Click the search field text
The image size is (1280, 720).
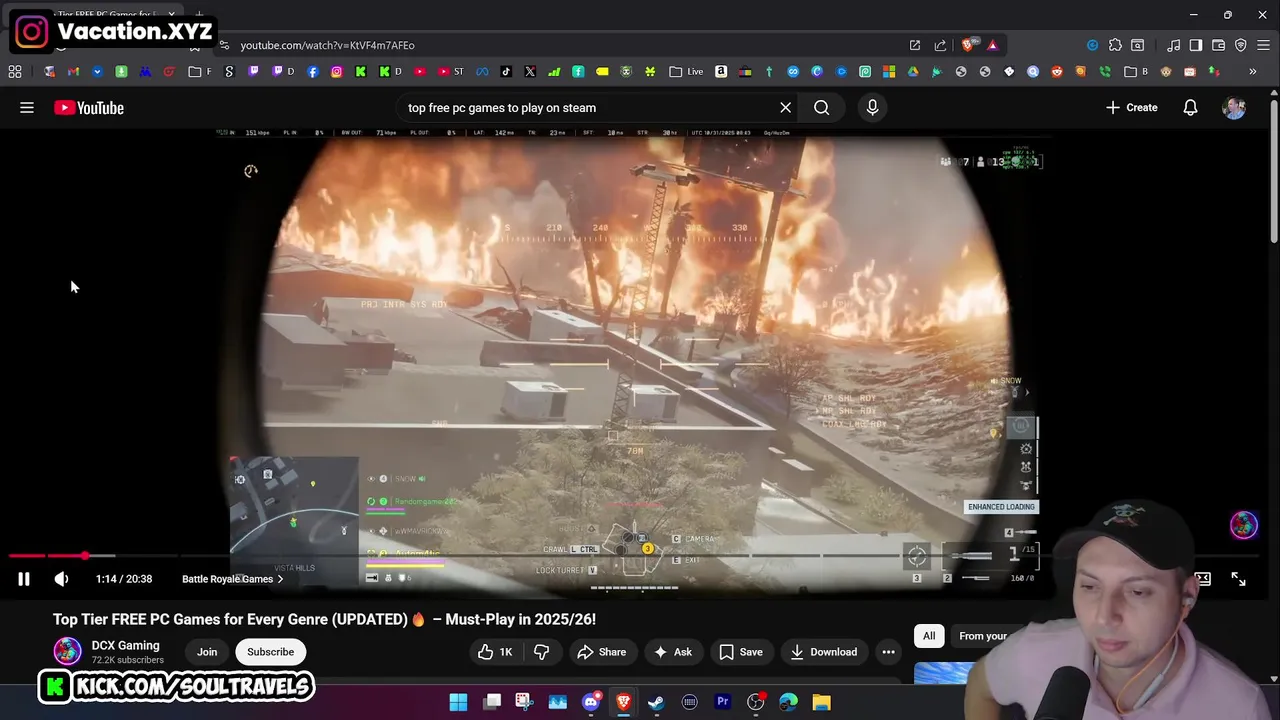point(502,108)
